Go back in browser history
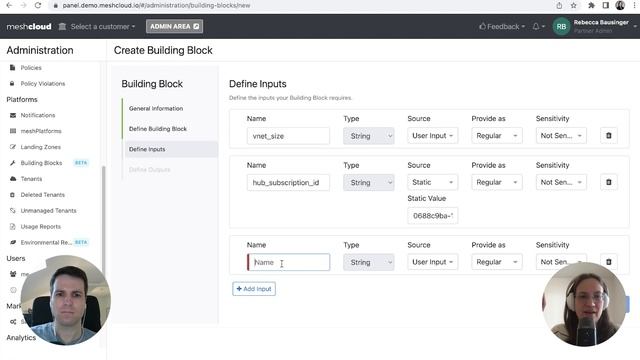Viewport: 640px width, 360px height. (9, 5)
